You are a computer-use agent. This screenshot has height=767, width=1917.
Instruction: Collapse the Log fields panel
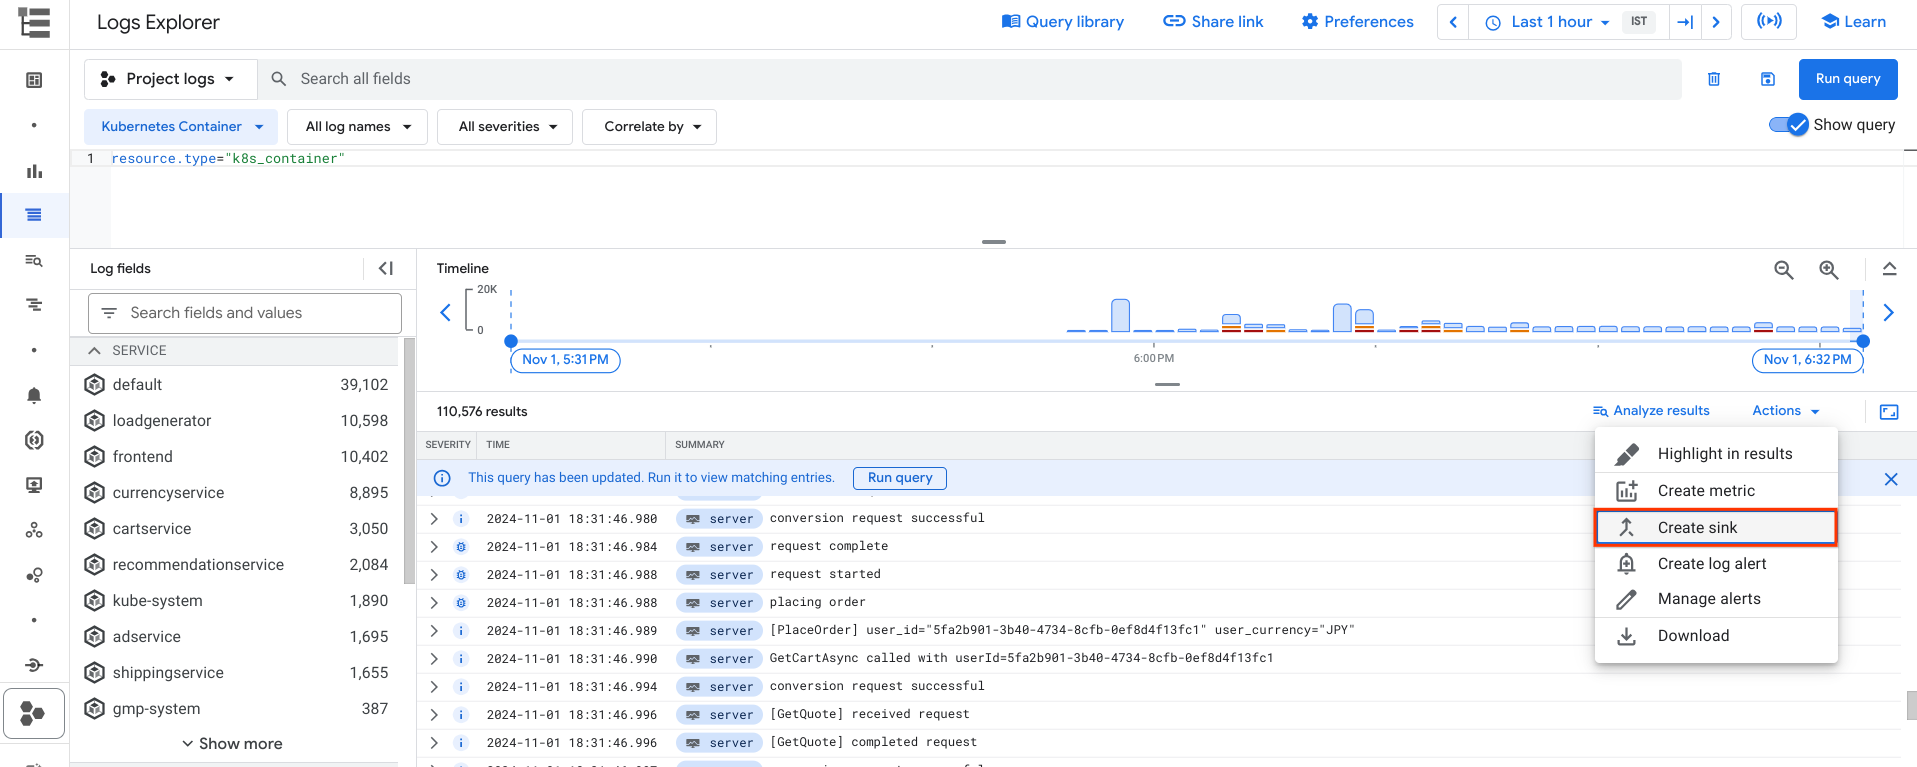tap(386, 269)
